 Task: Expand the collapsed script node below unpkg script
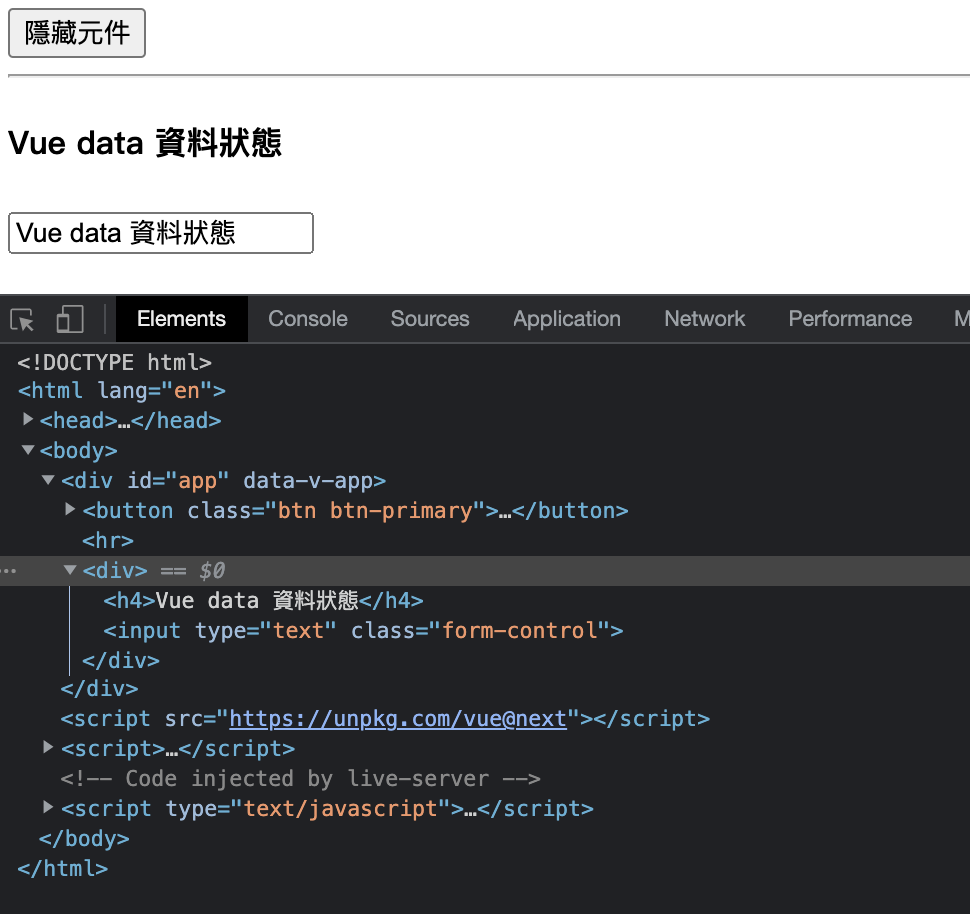48,748
